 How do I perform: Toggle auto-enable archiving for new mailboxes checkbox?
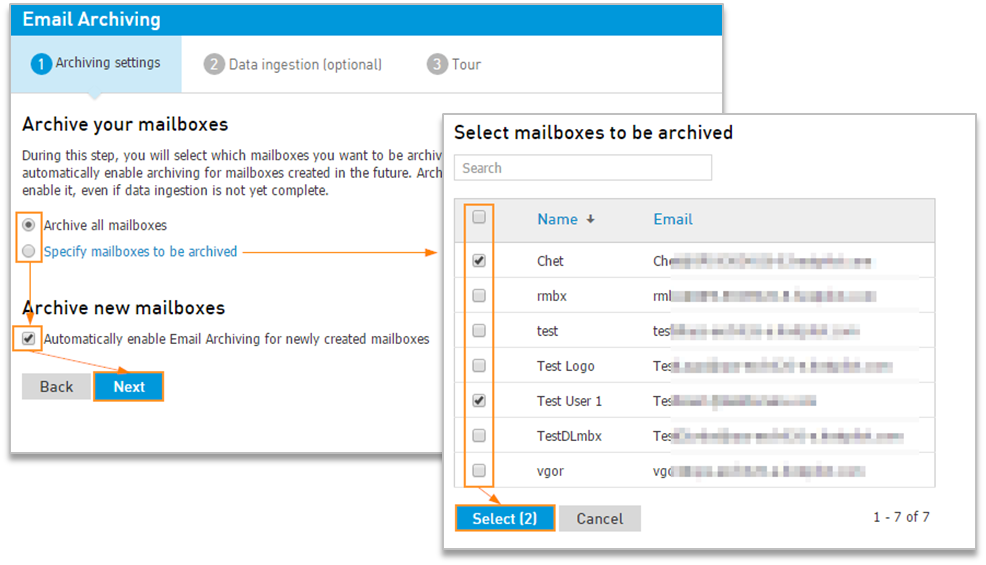(x=28, y=338)
